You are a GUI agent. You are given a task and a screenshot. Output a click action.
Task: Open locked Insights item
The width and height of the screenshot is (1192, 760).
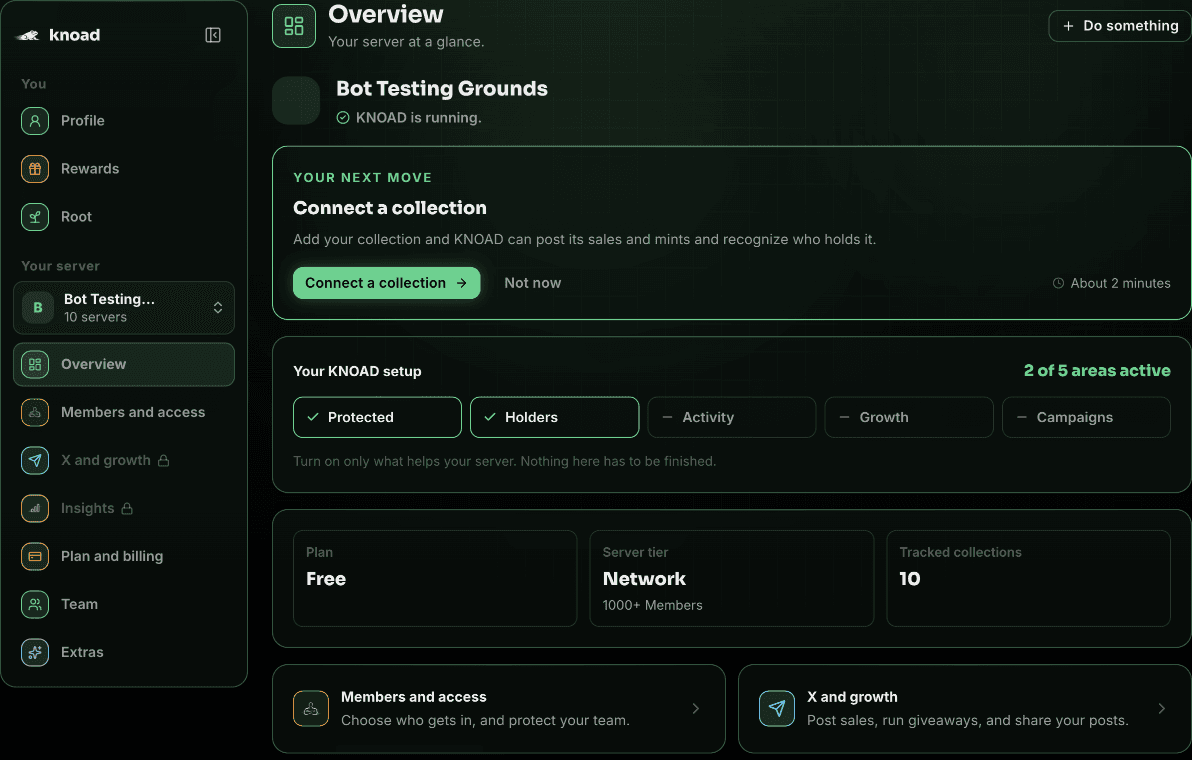point(124,508)
